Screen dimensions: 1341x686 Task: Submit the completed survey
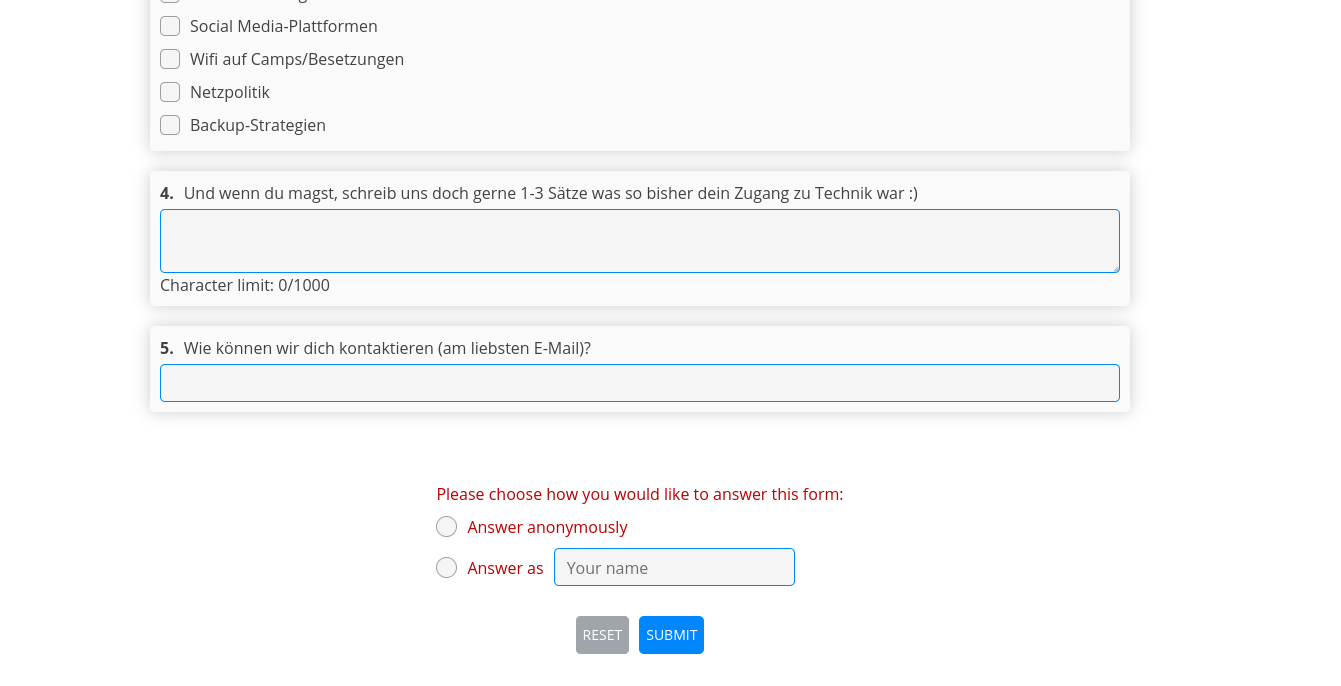671,635
